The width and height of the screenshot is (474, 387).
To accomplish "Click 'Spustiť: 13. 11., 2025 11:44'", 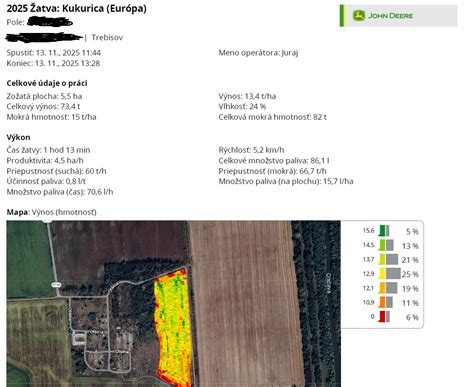I will (x=54, y=53).
